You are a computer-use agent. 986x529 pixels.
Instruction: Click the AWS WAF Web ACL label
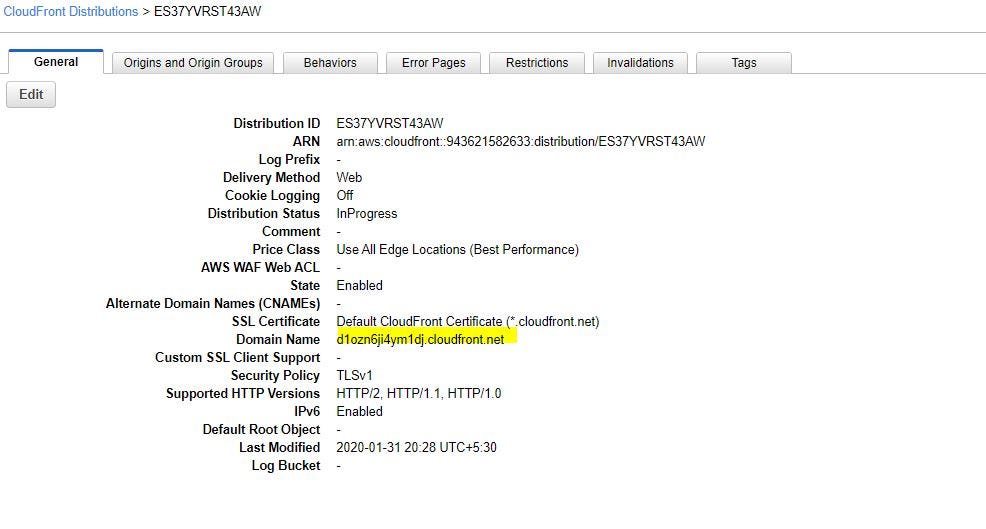tap(260, 267)
